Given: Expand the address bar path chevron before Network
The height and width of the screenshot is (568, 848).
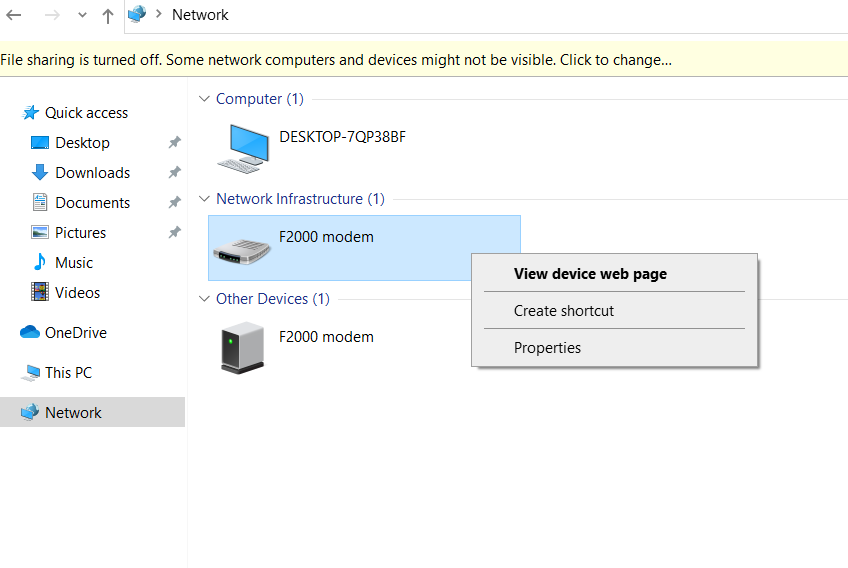Looking at the screenshot, I should coord(158,14).
